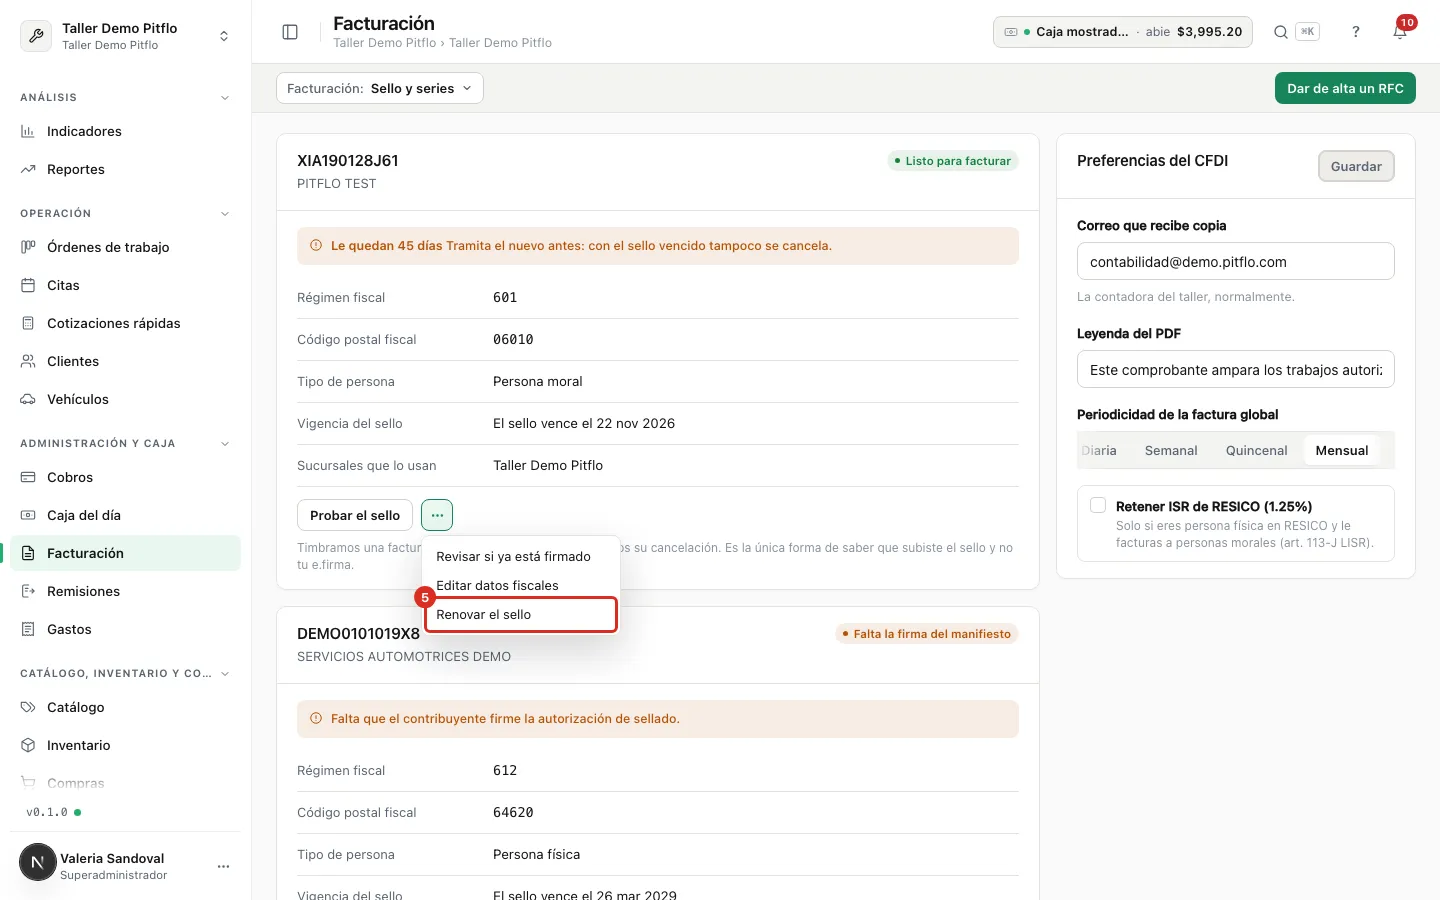This screenshot has height=900, width=1440.
Task: Select Quincenal periodicity option
Action: pos(1256,451)
